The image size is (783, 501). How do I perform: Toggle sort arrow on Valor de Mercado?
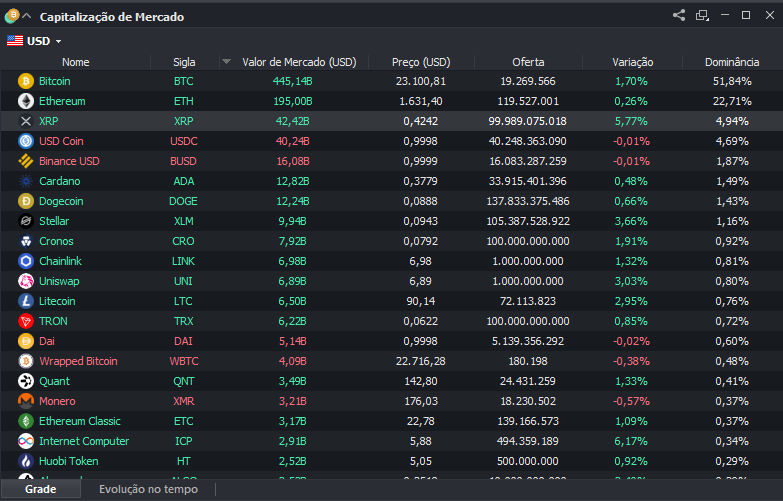point(226,61)
